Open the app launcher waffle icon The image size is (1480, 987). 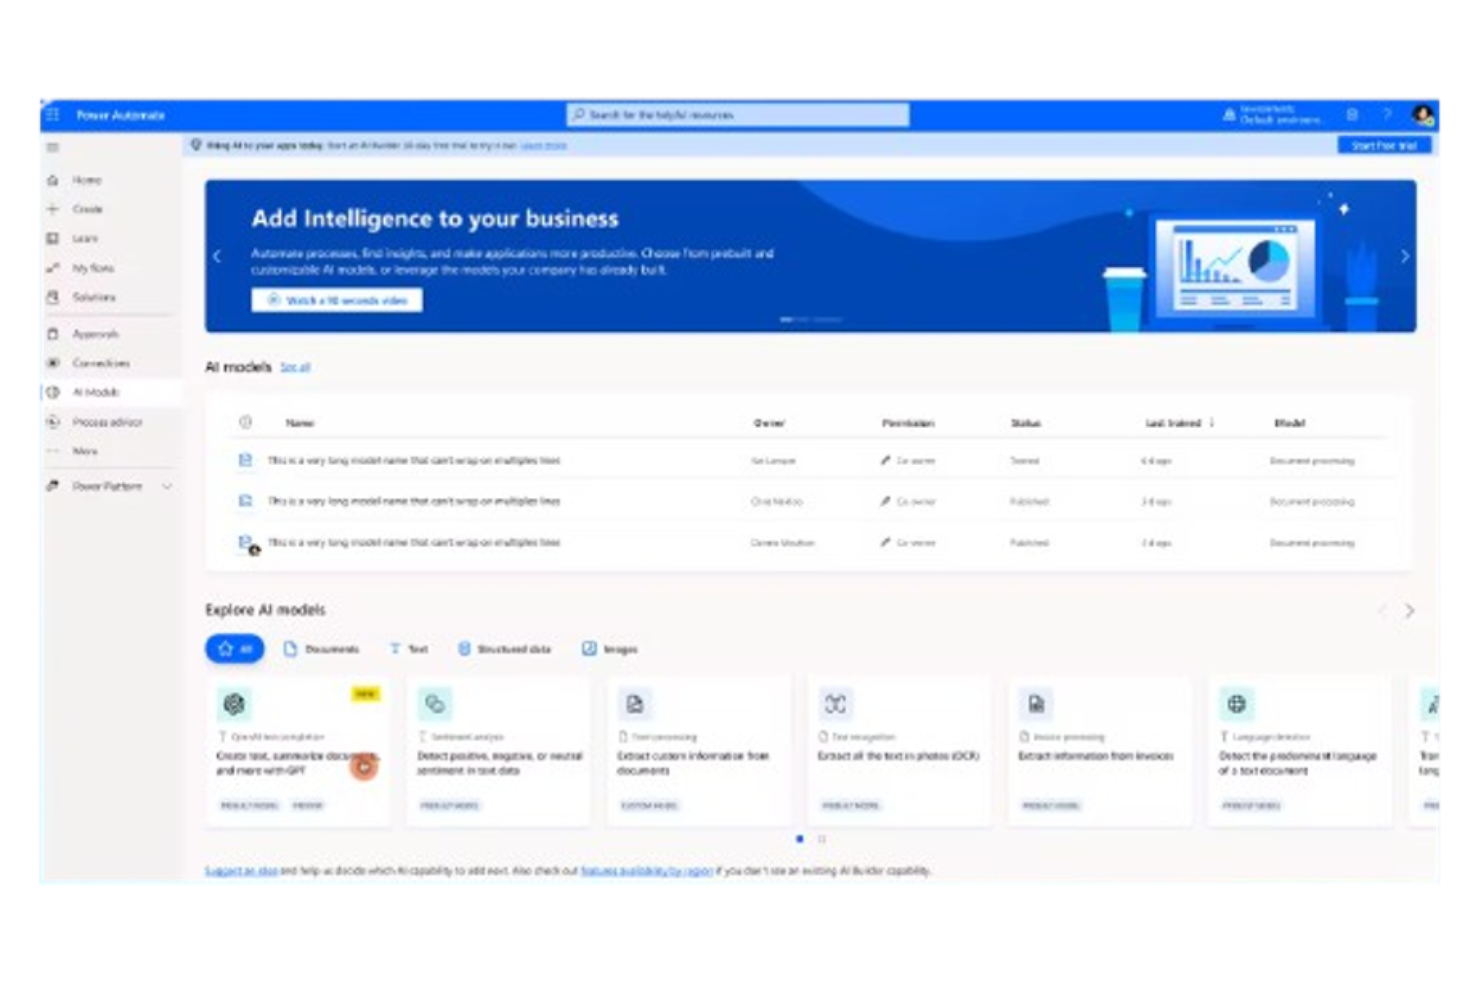(53, 115)
